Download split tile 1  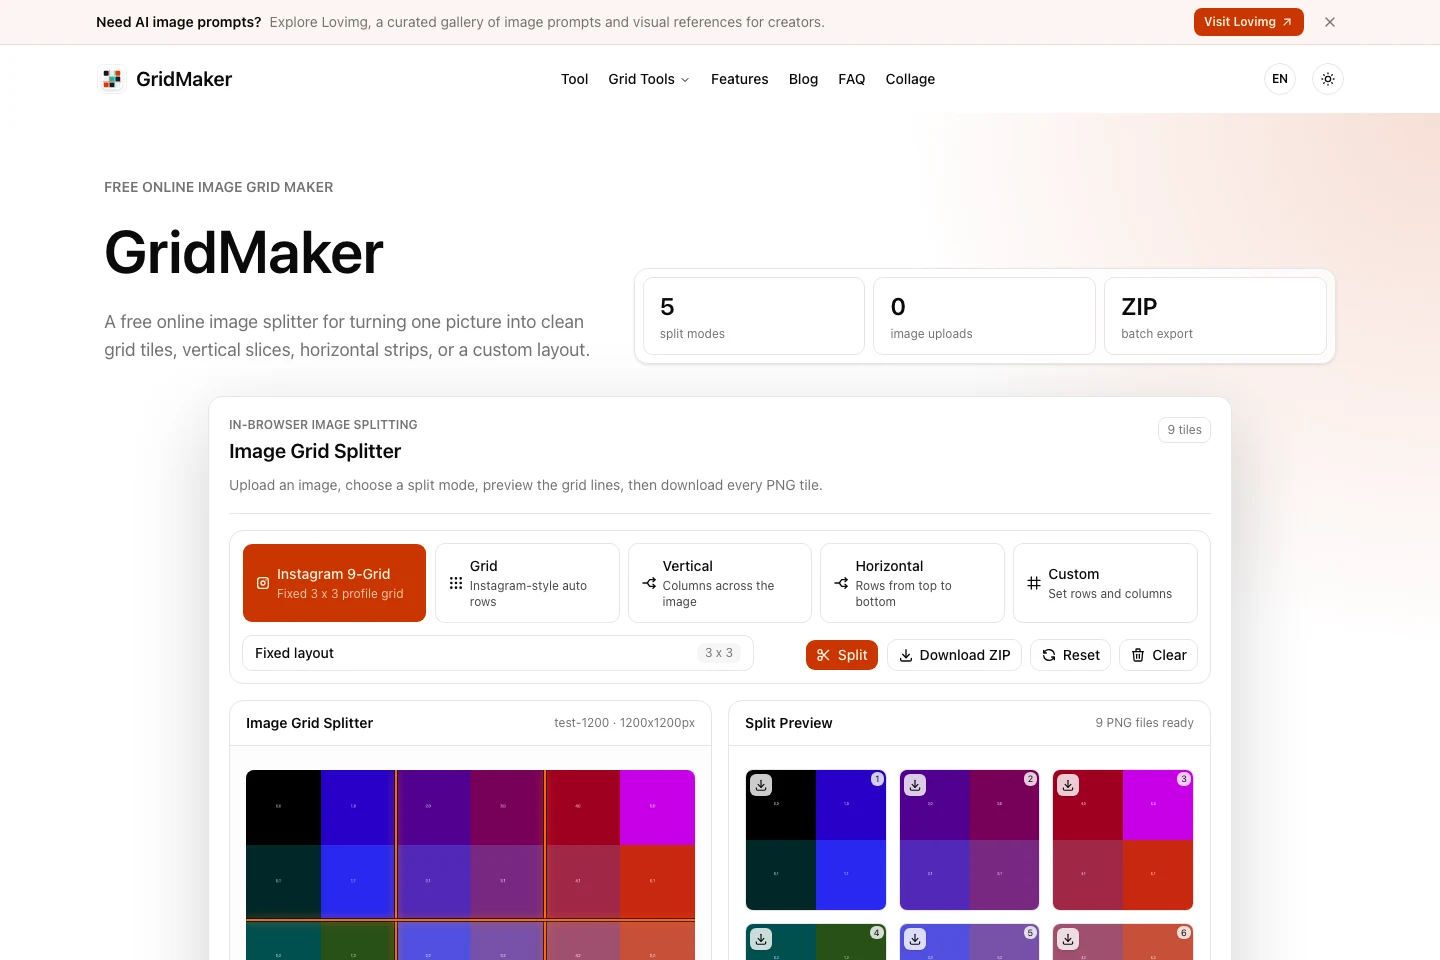tap(761, 785)
